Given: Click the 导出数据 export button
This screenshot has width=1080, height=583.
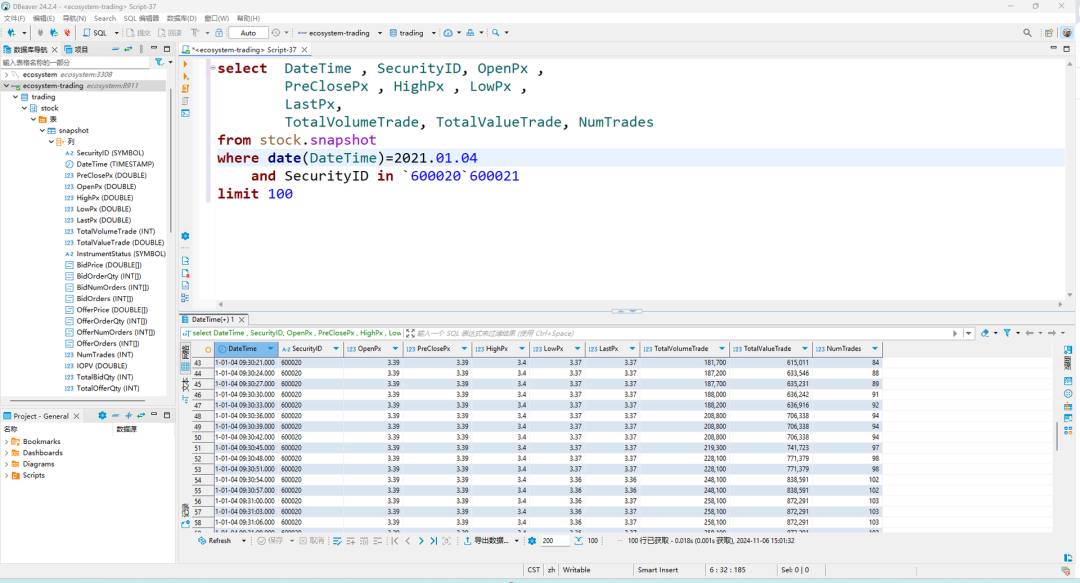Looking at the screenshot, I should coord(486,541).
